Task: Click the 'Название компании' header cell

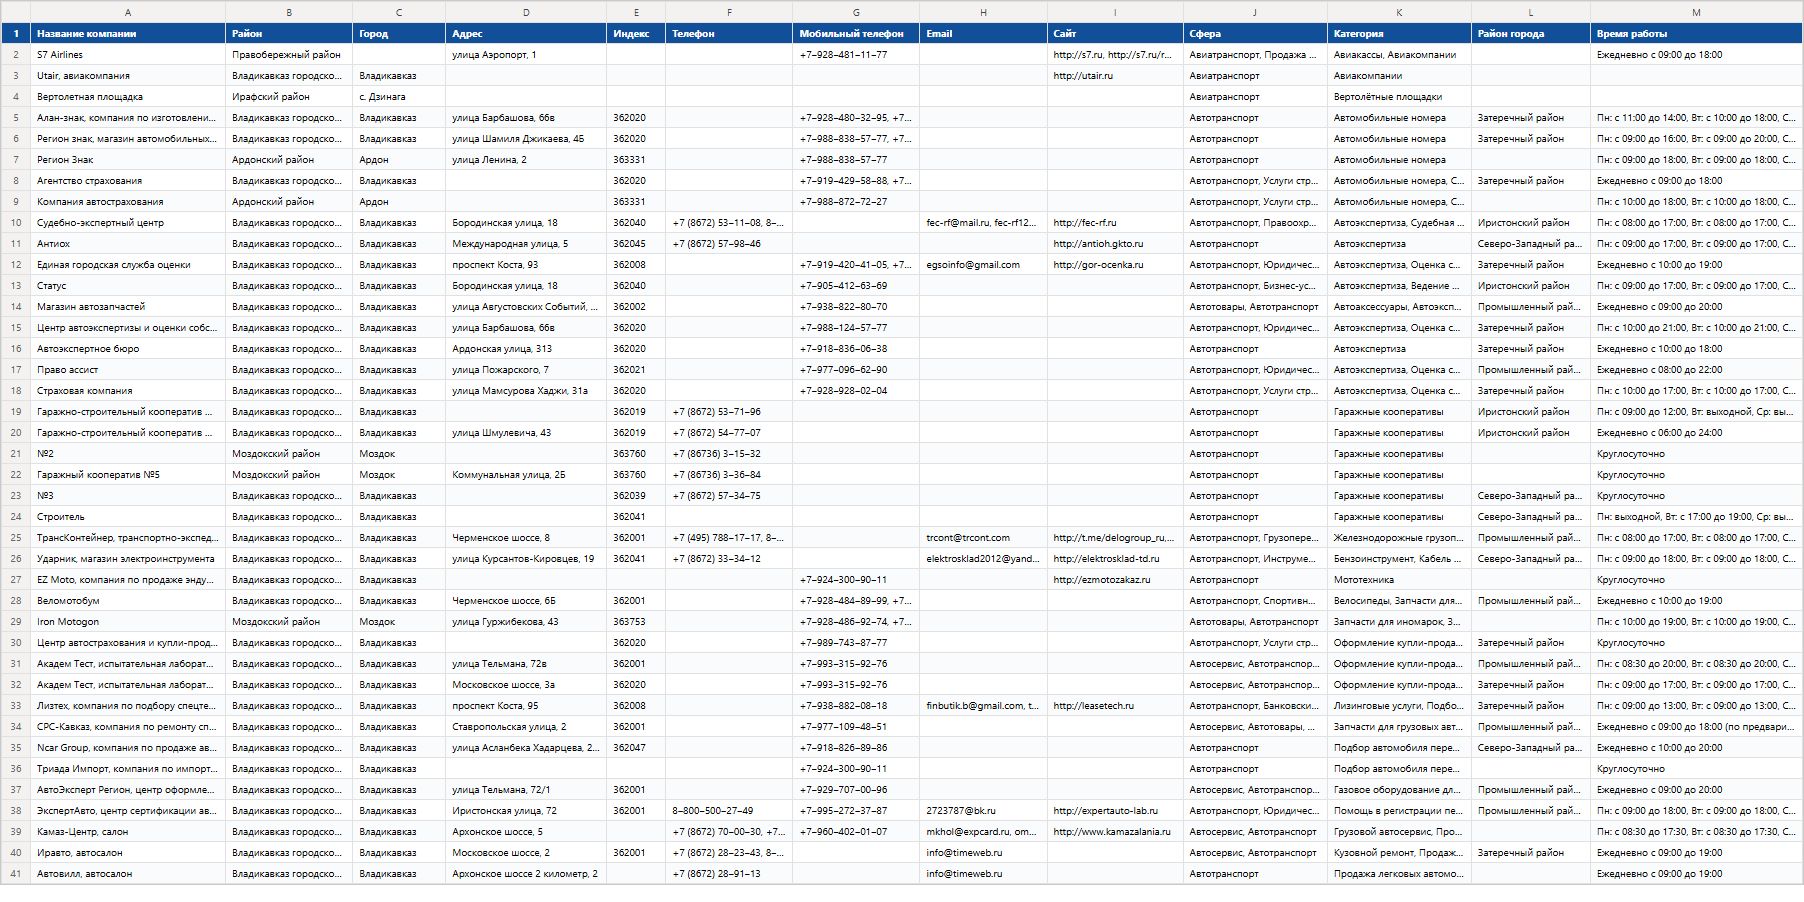Action: click(x=128, y=34)
